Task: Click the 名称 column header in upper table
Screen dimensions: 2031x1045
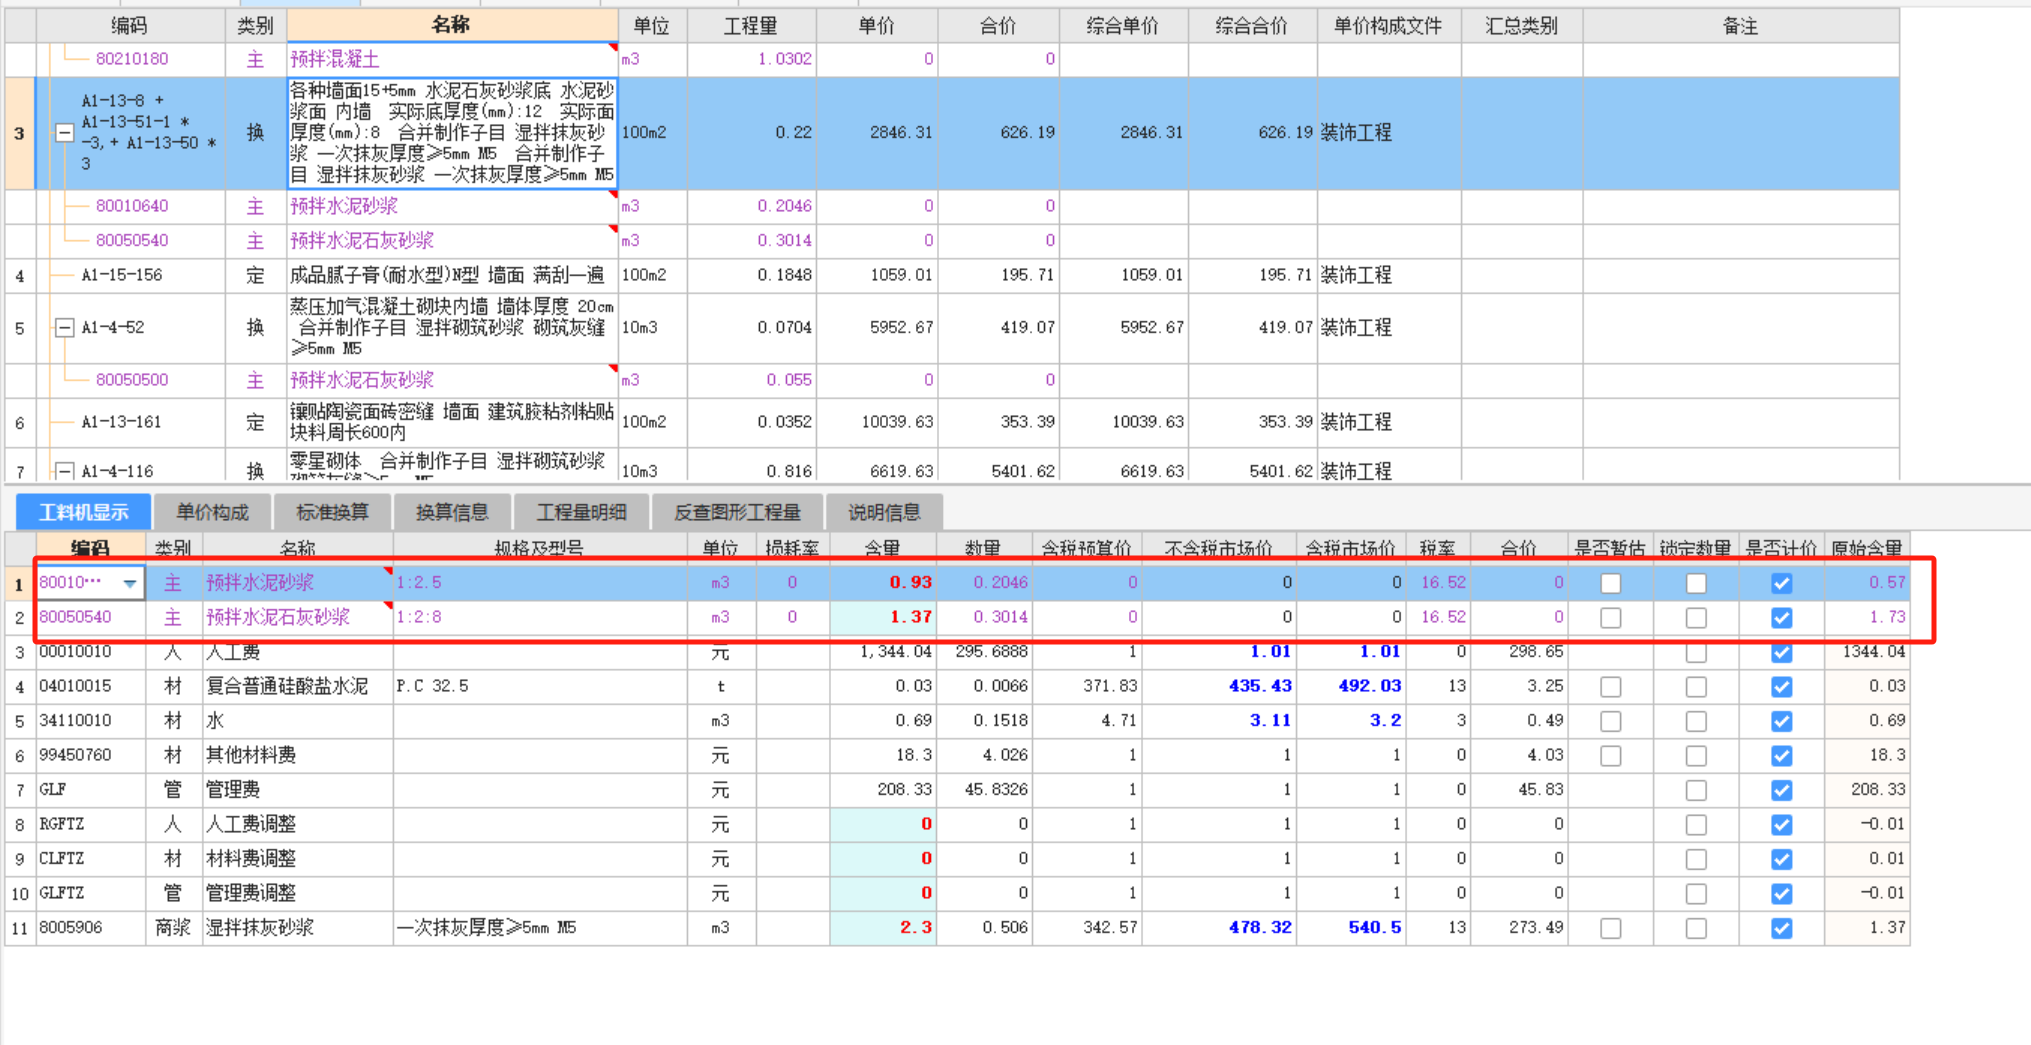Action: click(452, 26)
